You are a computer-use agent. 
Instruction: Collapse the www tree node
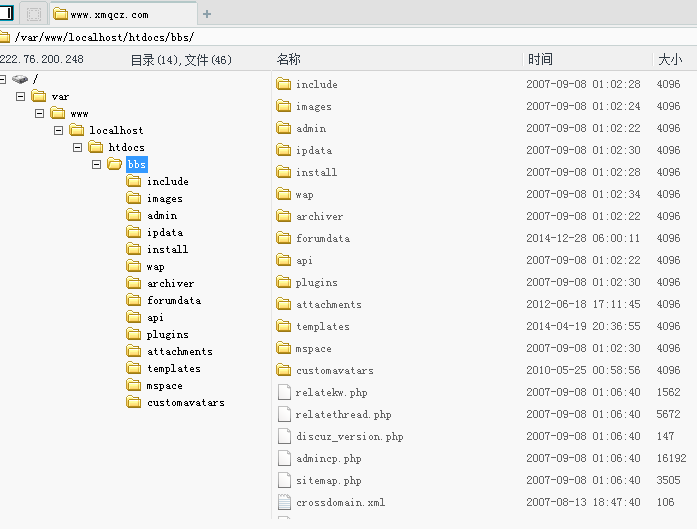point(40,113)
